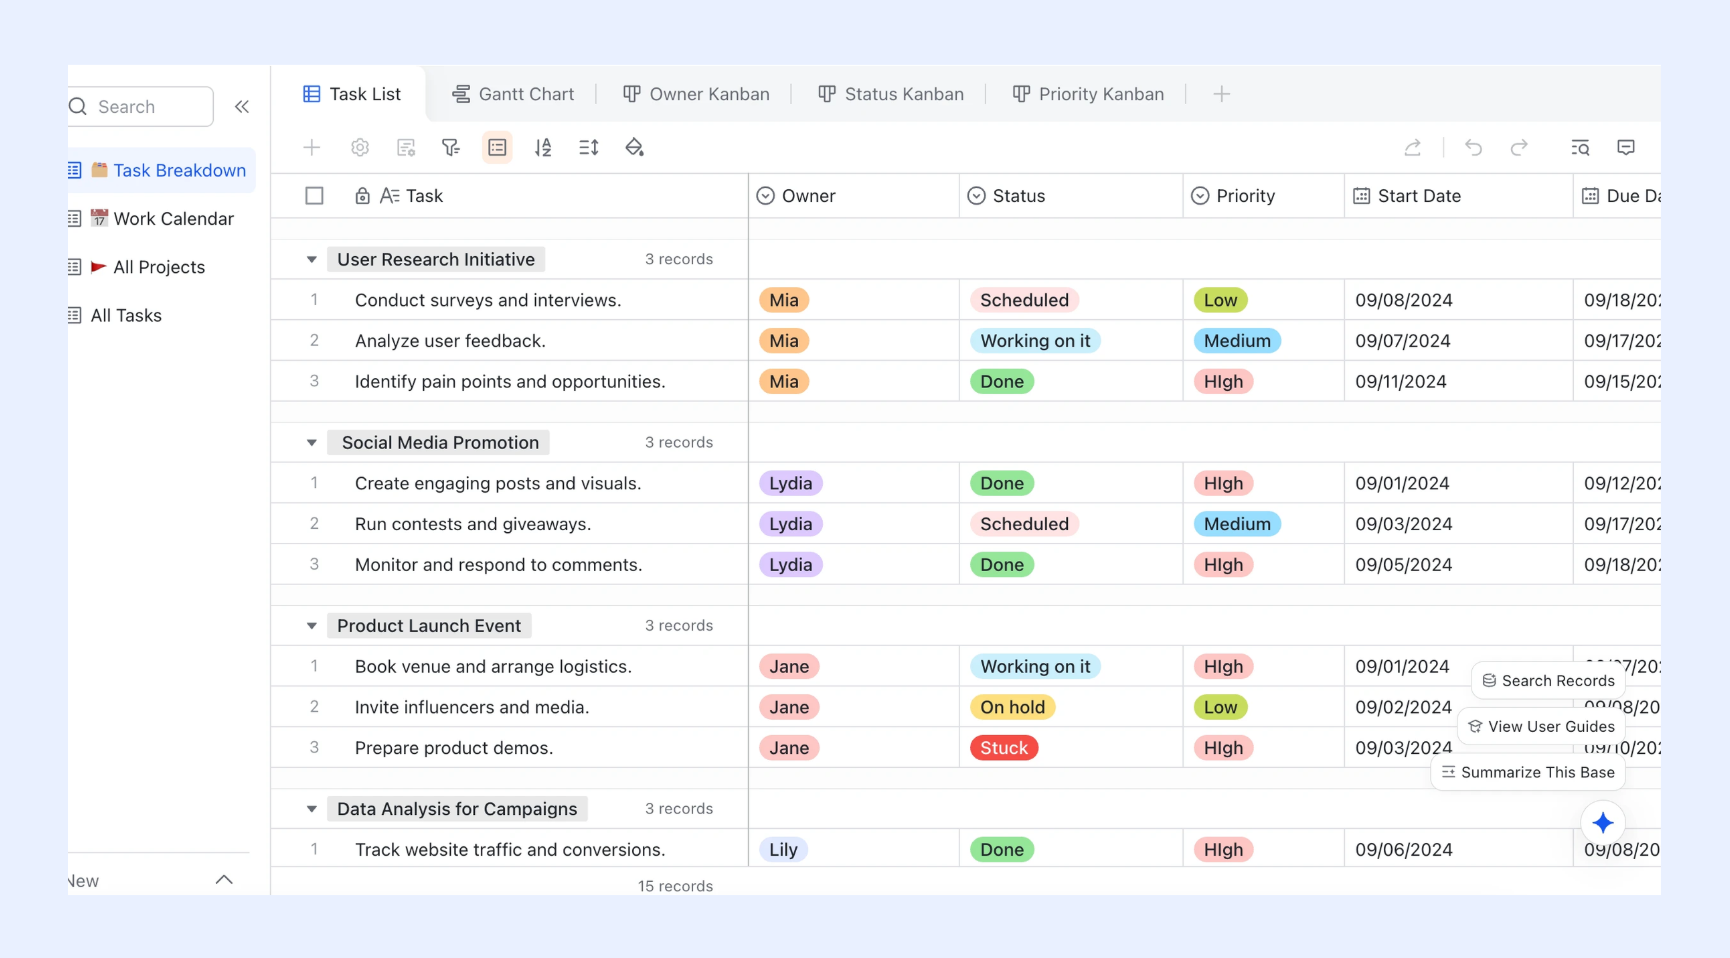
Task: Click the Owner column select icon
Action: 765,196
